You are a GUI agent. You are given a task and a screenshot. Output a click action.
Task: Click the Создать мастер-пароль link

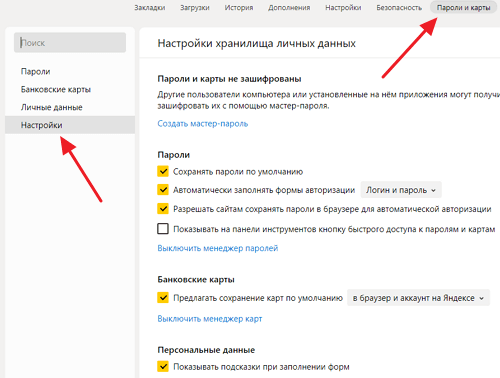pyautogui.click(x=203, y=124)
